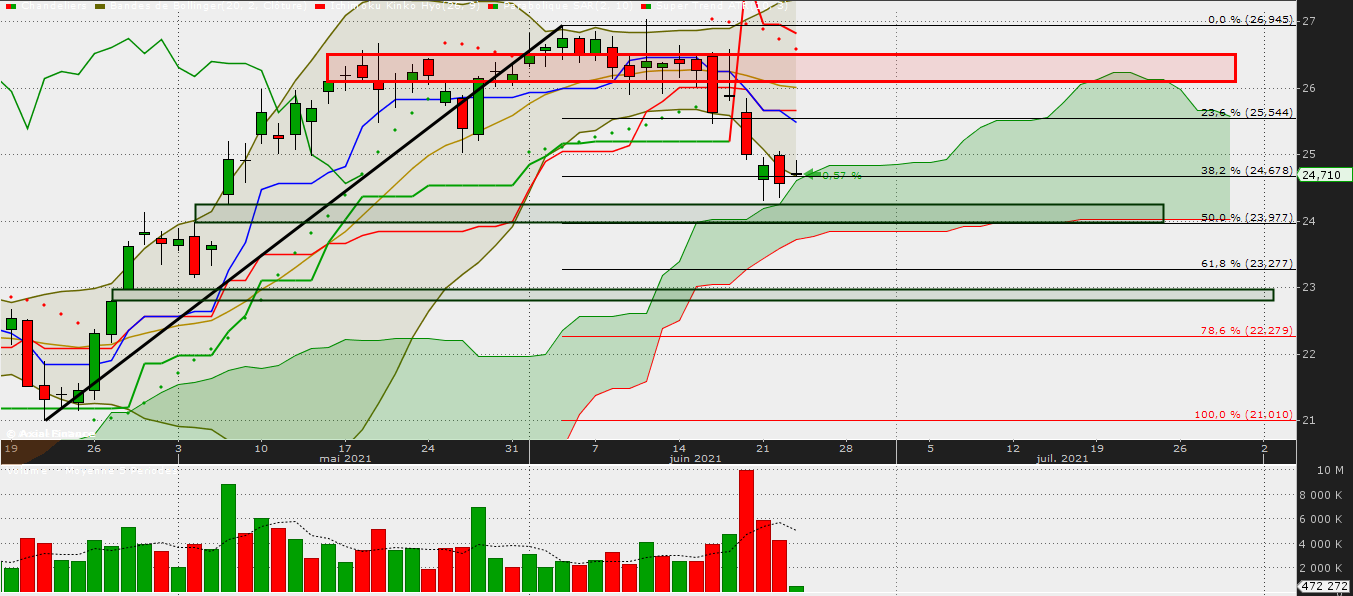This screenshot has height=596, width=1353.
Task: Select the Parabolique SAR legend entry
Action: (567, 5)
